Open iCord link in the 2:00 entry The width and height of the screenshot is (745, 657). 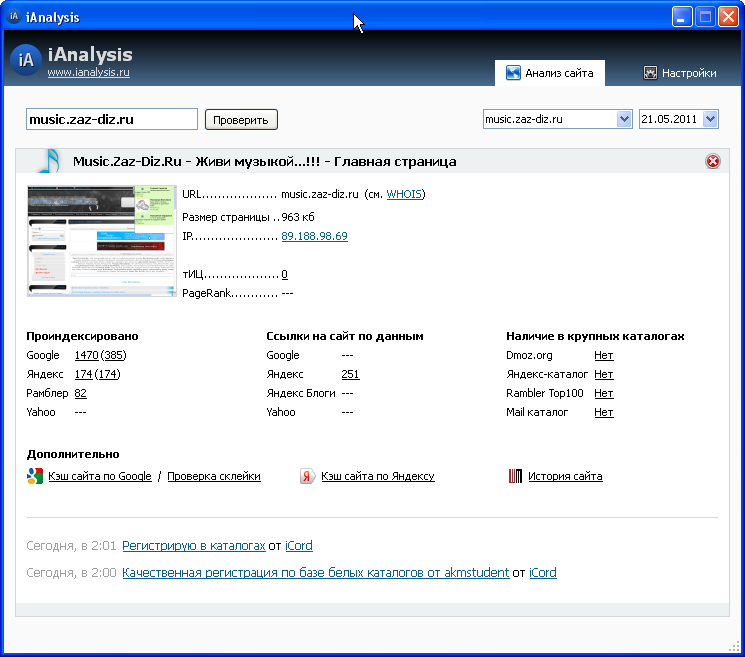click(x=543, y=572)
